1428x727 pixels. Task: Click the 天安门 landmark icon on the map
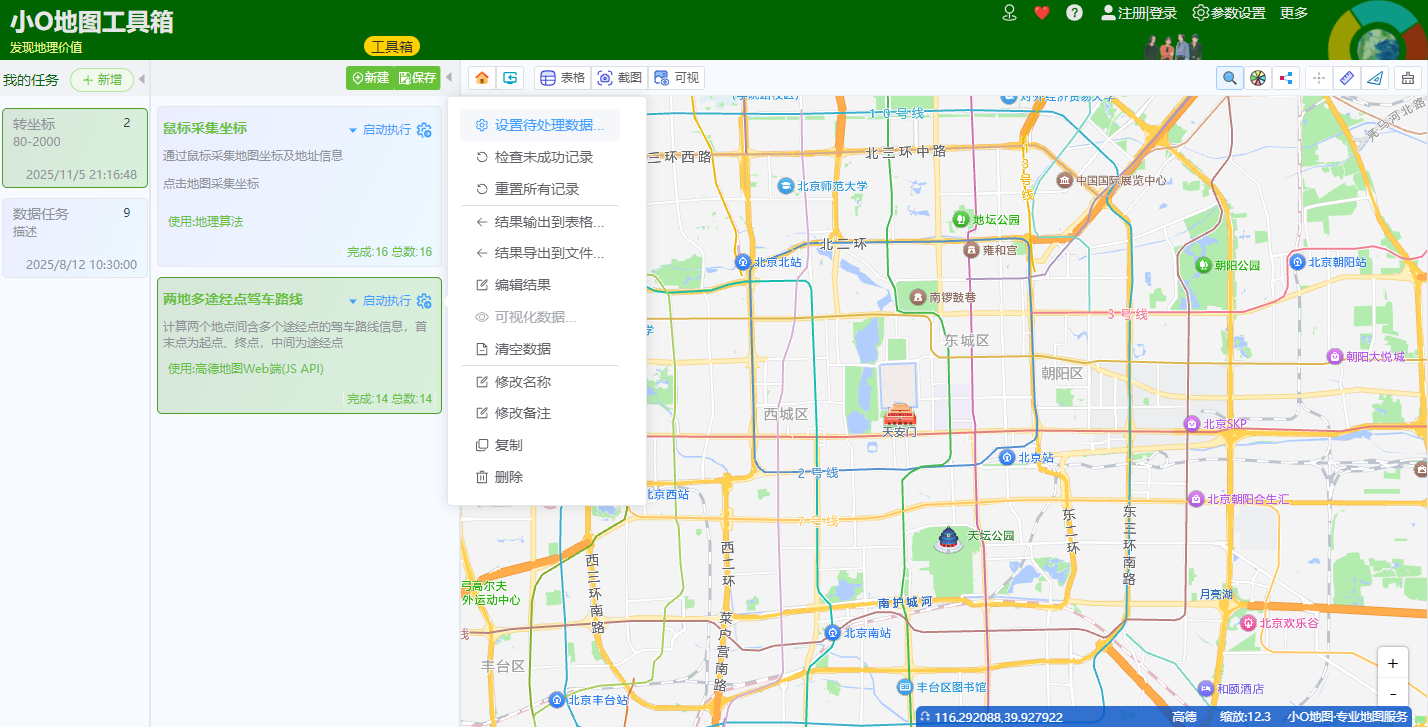click(899, 413)
